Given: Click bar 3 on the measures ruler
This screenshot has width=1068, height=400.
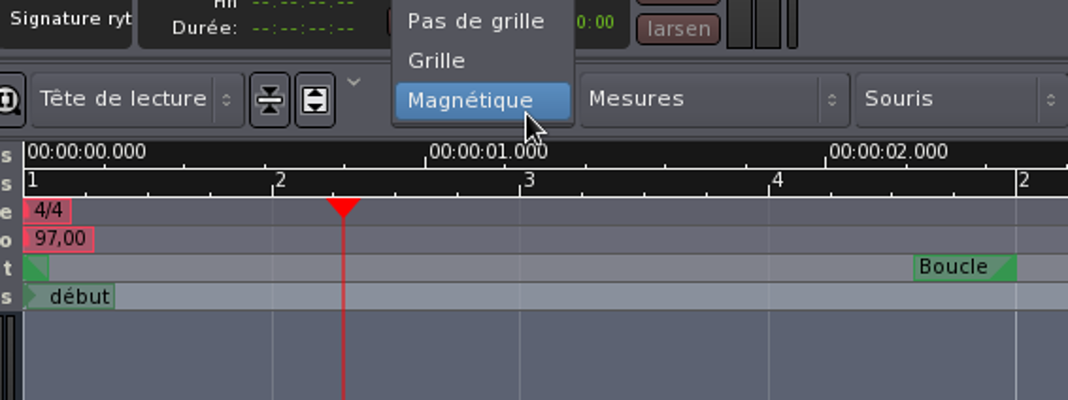Looking at the screenshot, I should tap(529, 181).
